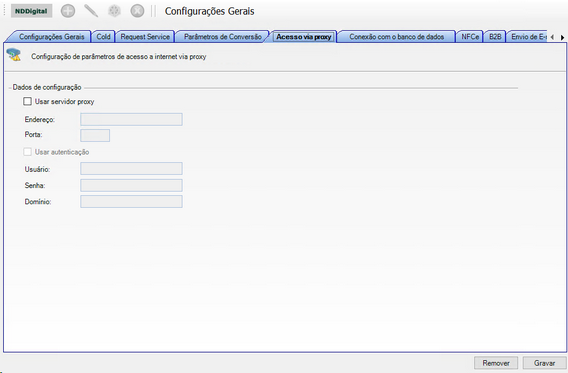Open the B2B tab
Viewport: 568px width, 373px height.
pyautogui.click(x=495, y=37)
